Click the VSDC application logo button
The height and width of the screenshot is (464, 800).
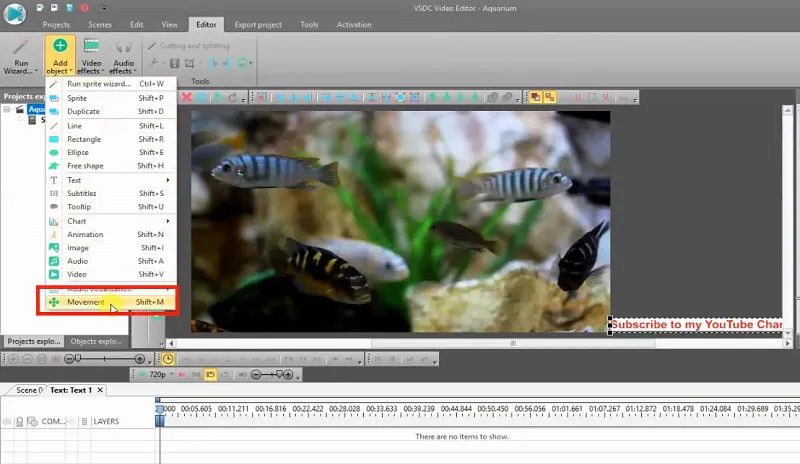coord(14,13)
